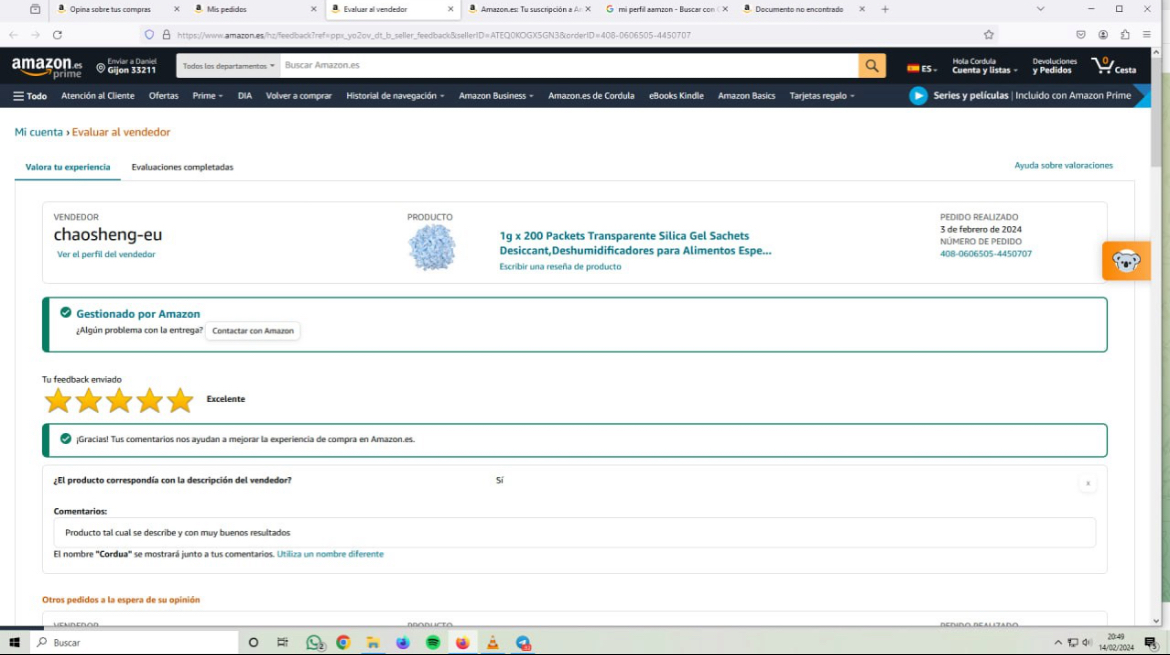Expand Historial de navegación dropdown

(x=395, y=96)
